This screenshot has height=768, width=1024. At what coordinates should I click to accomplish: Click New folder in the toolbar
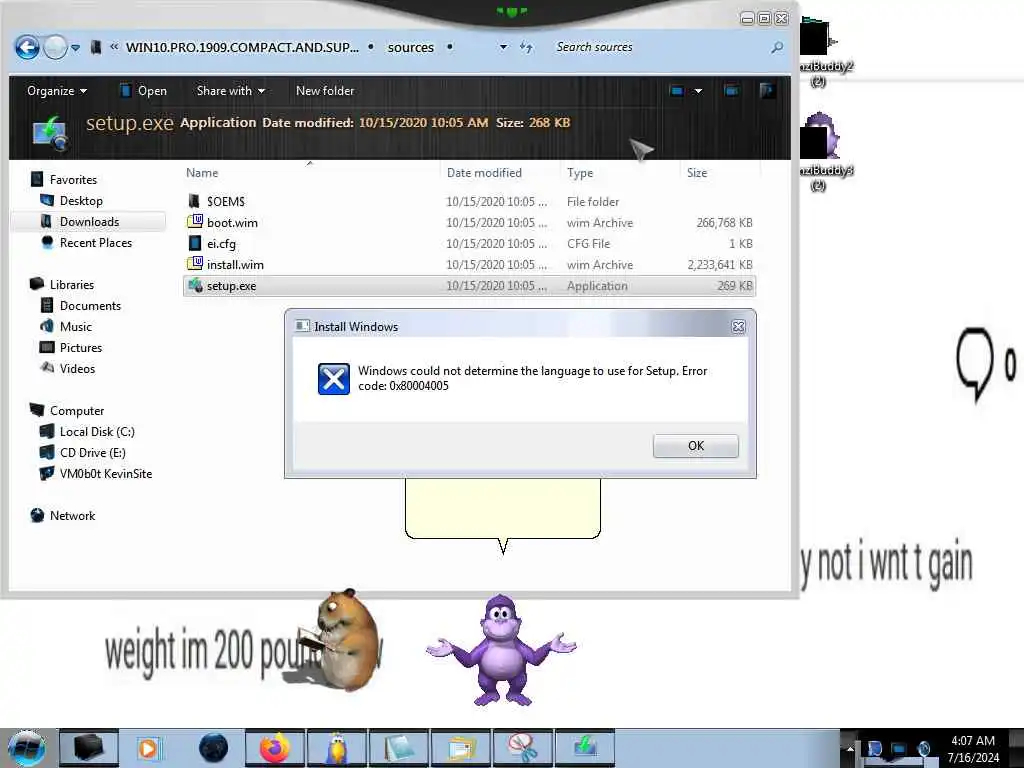(325, 91)
